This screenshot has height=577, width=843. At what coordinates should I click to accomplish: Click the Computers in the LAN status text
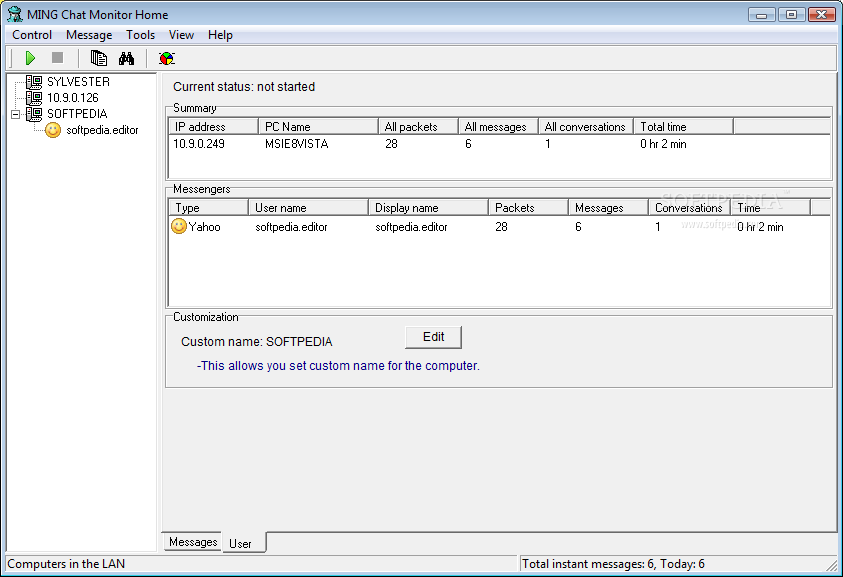(66, 564)
